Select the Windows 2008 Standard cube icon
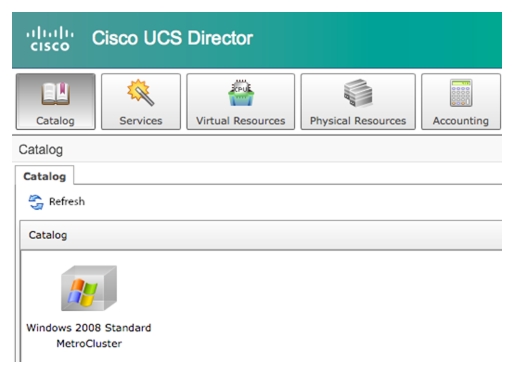 point(89,288)
